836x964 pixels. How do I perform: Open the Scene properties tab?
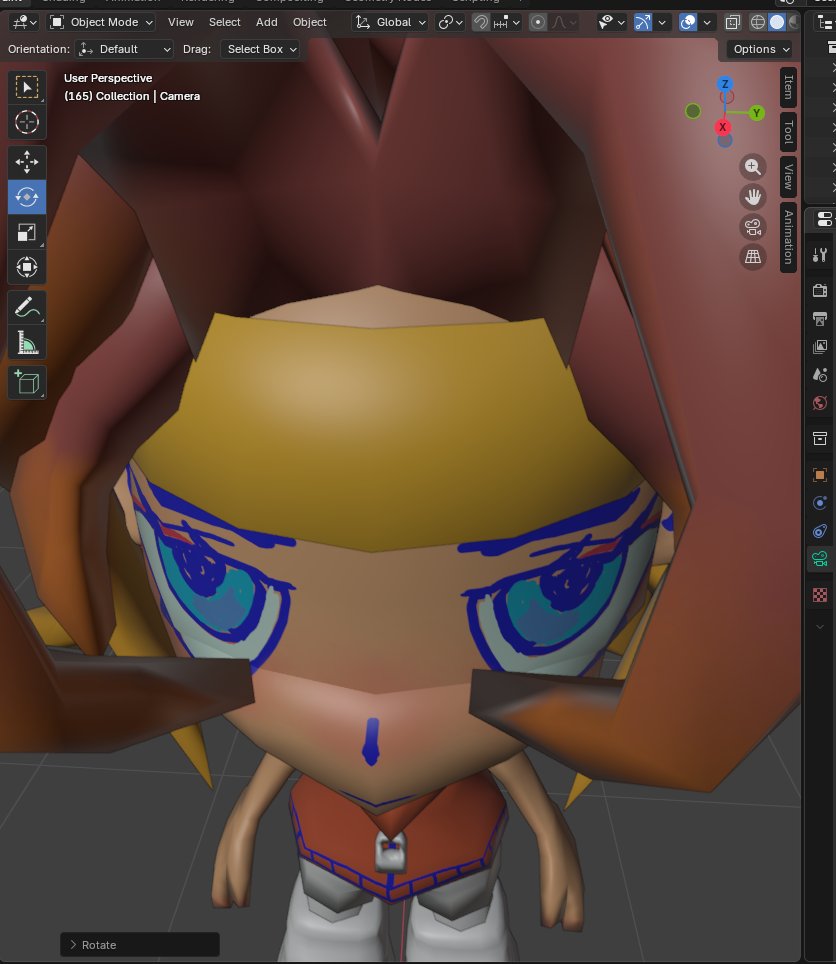click(820, 374)
